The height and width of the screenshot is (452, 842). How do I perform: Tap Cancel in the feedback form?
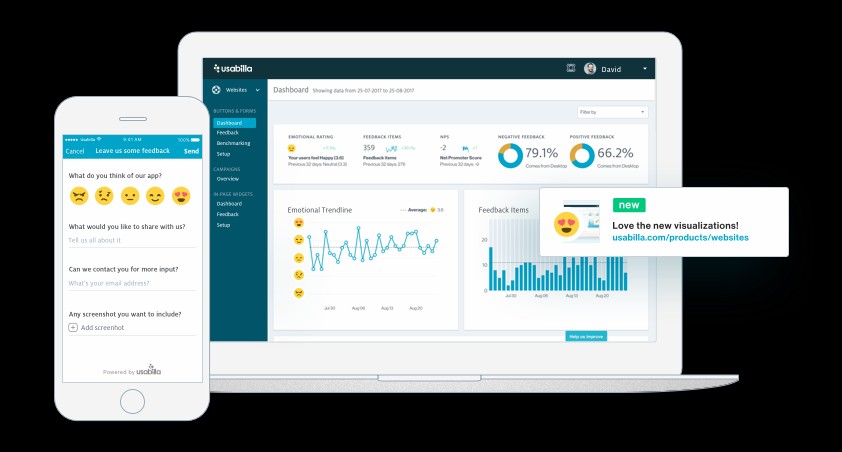(x=75, y=151)
